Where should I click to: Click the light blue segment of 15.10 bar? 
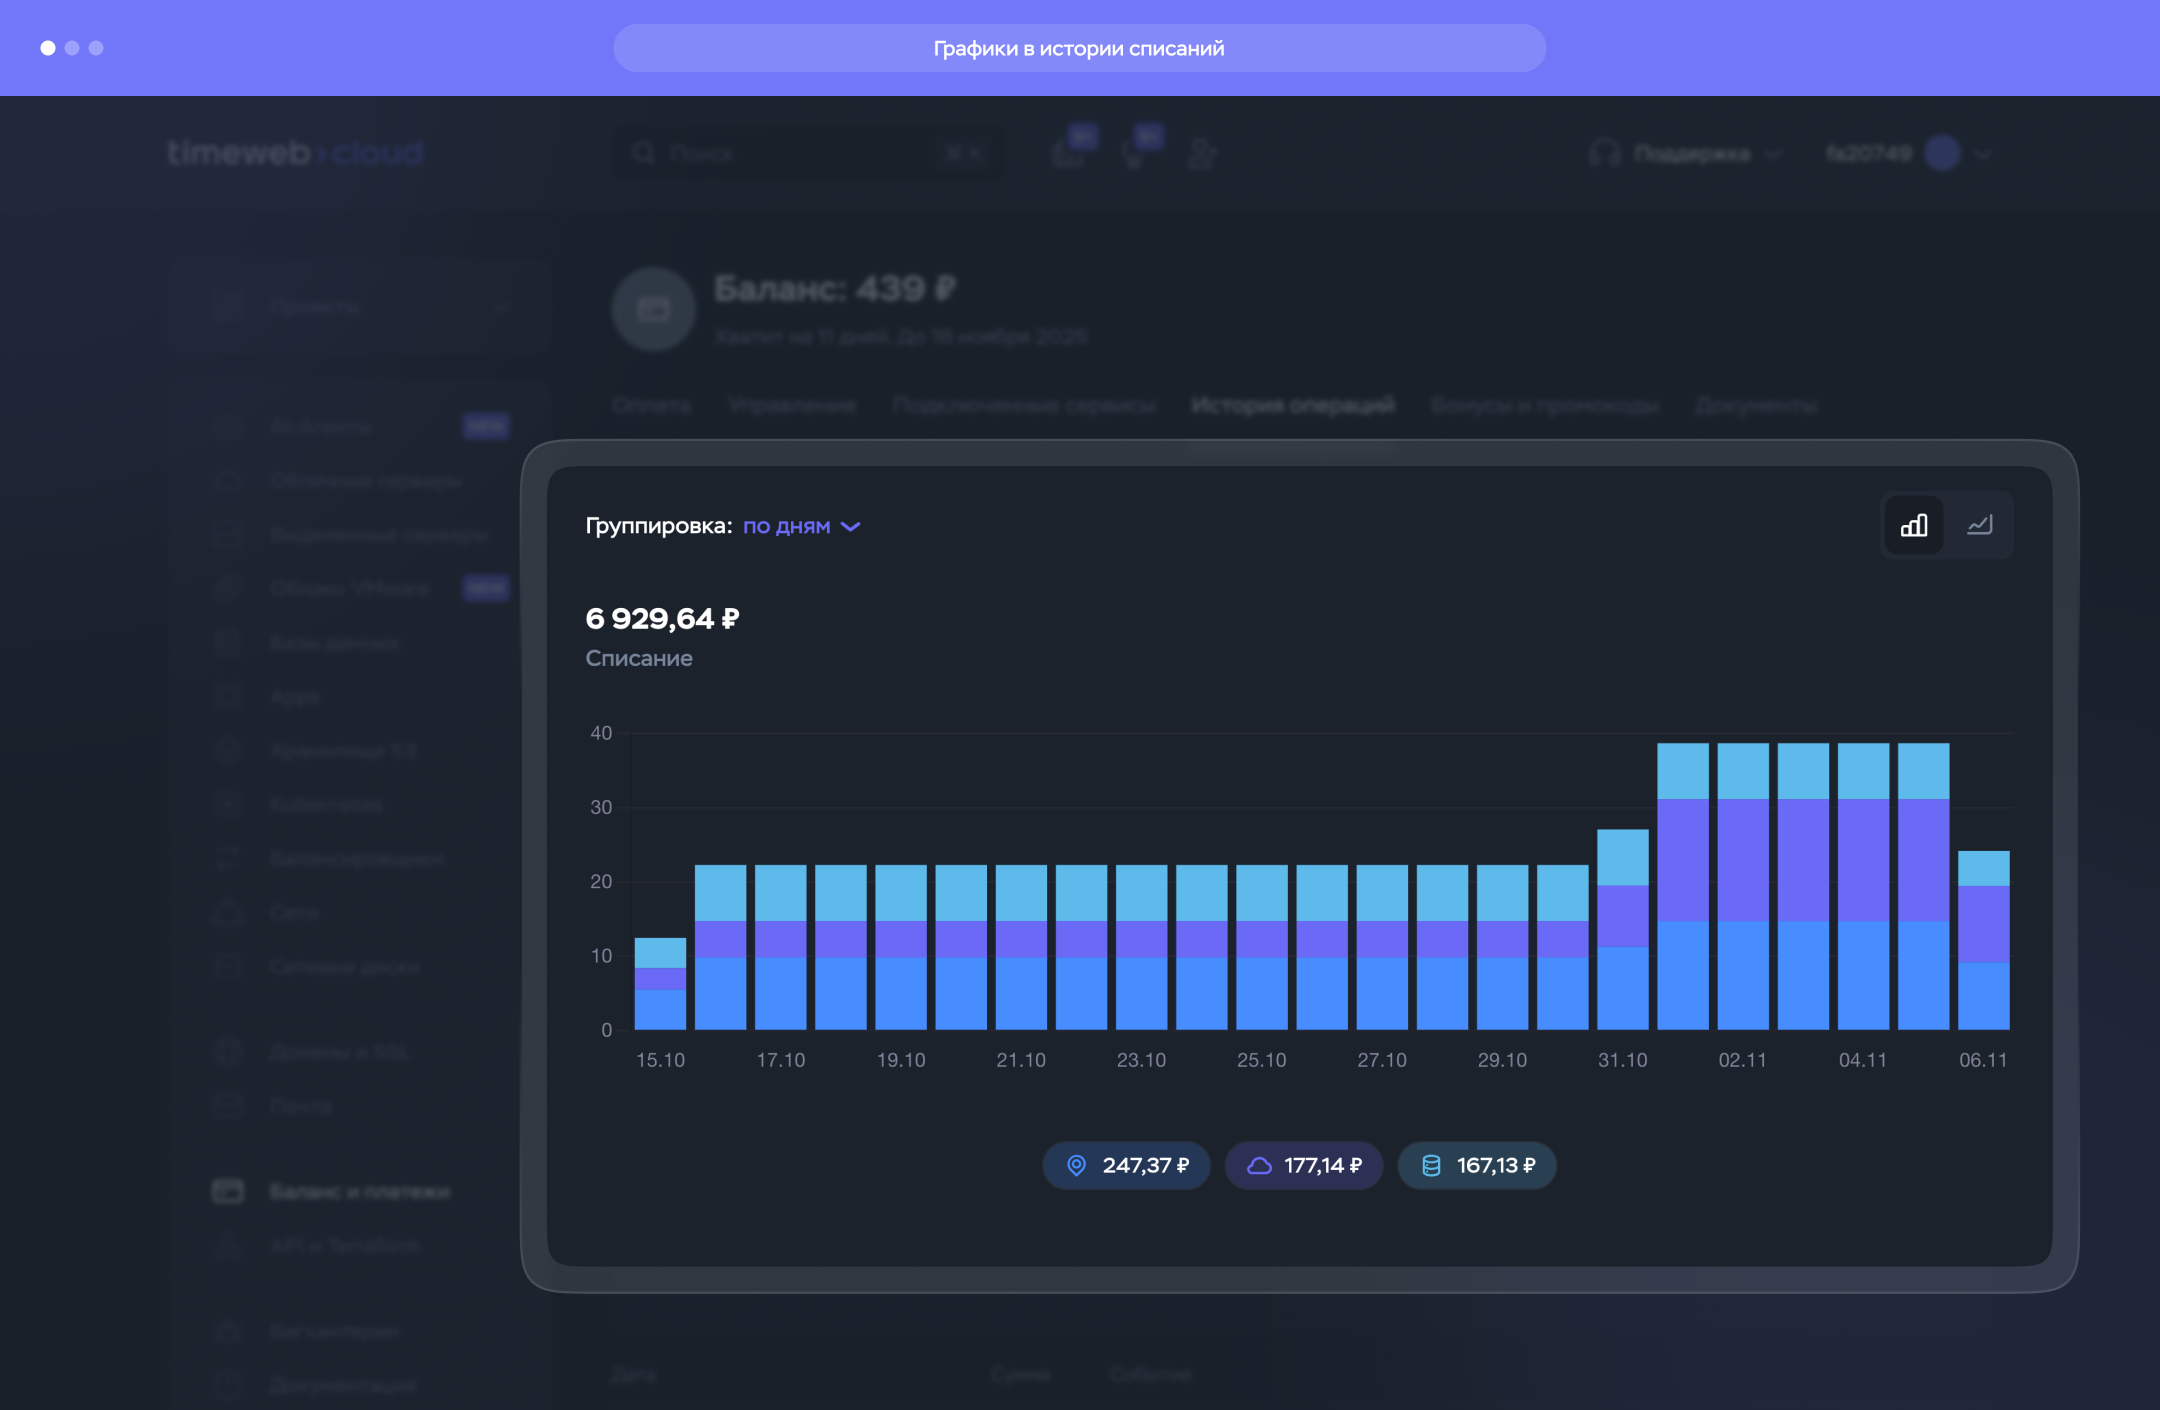pyautogui.click(x=660, y=952)
